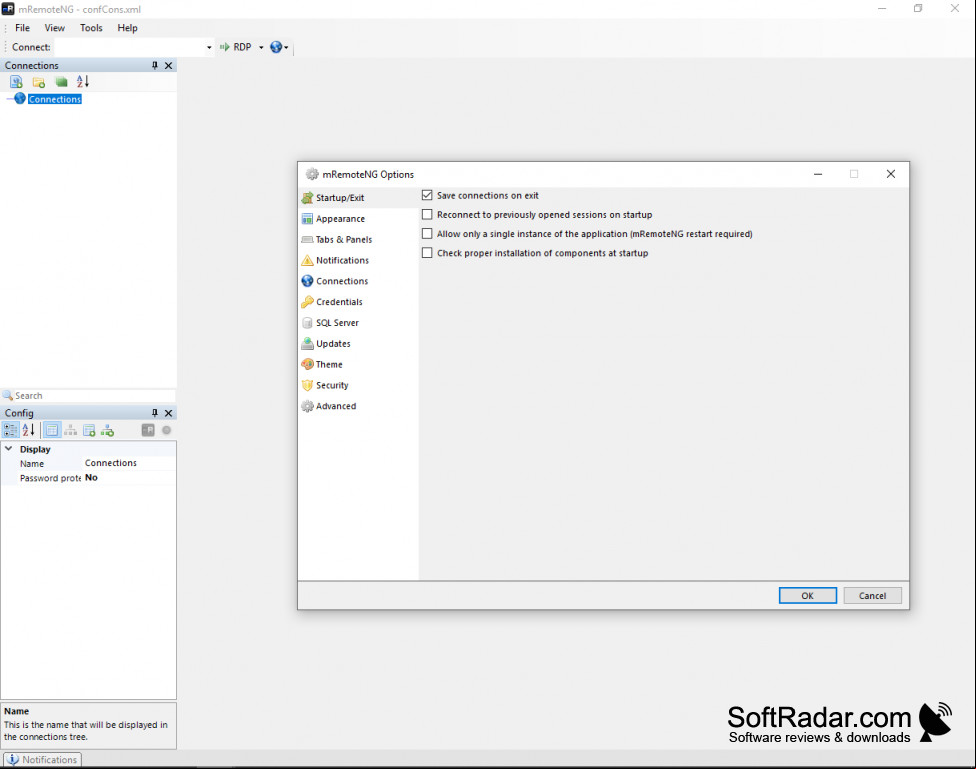This screenshot has width=976, height=769.
Task: Open the File menu
Action: point(22,28)
